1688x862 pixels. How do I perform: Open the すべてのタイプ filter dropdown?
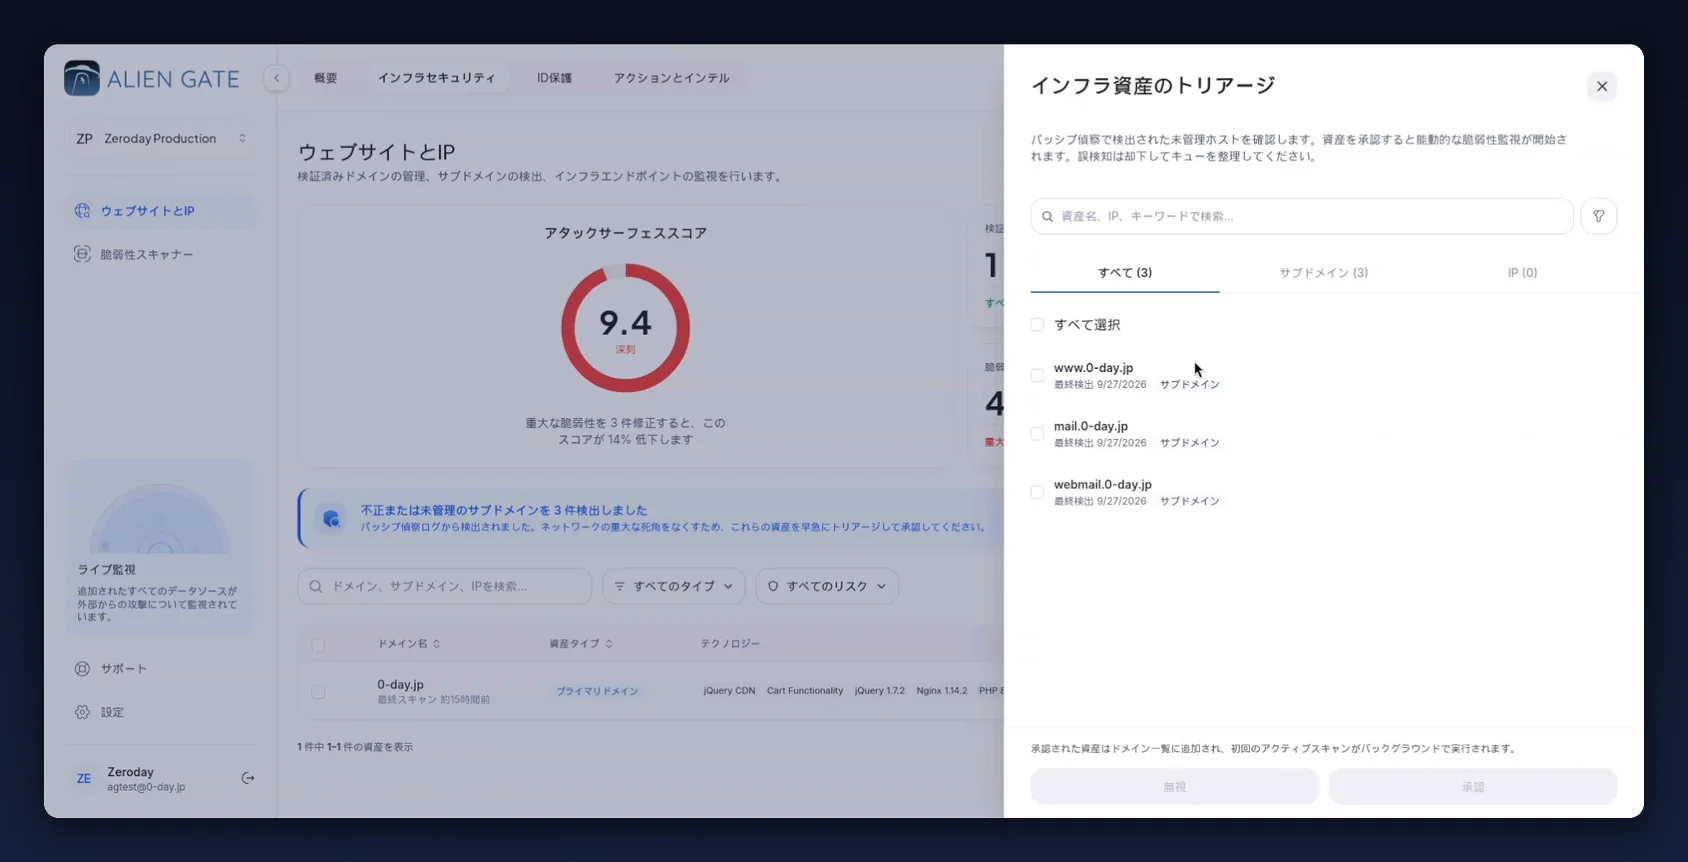pos(674,586)
